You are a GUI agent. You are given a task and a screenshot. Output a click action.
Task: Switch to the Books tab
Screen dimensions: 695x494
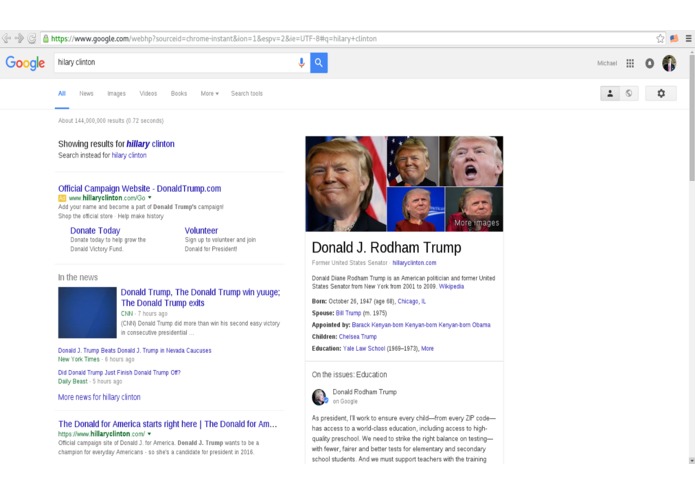(179, 93)
